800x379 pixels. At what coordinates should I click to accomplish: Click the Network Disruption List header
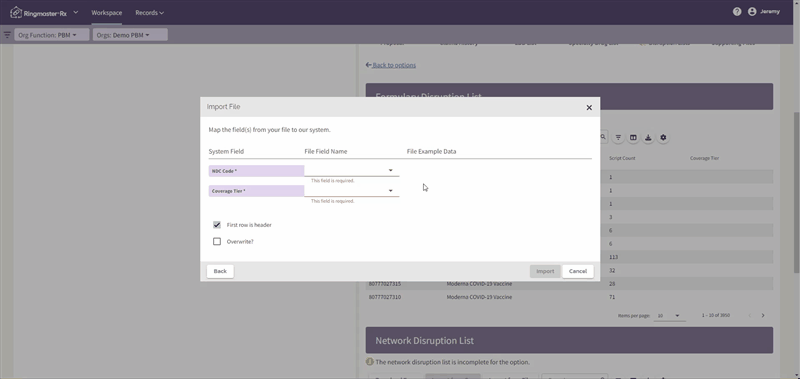(569, 340)
